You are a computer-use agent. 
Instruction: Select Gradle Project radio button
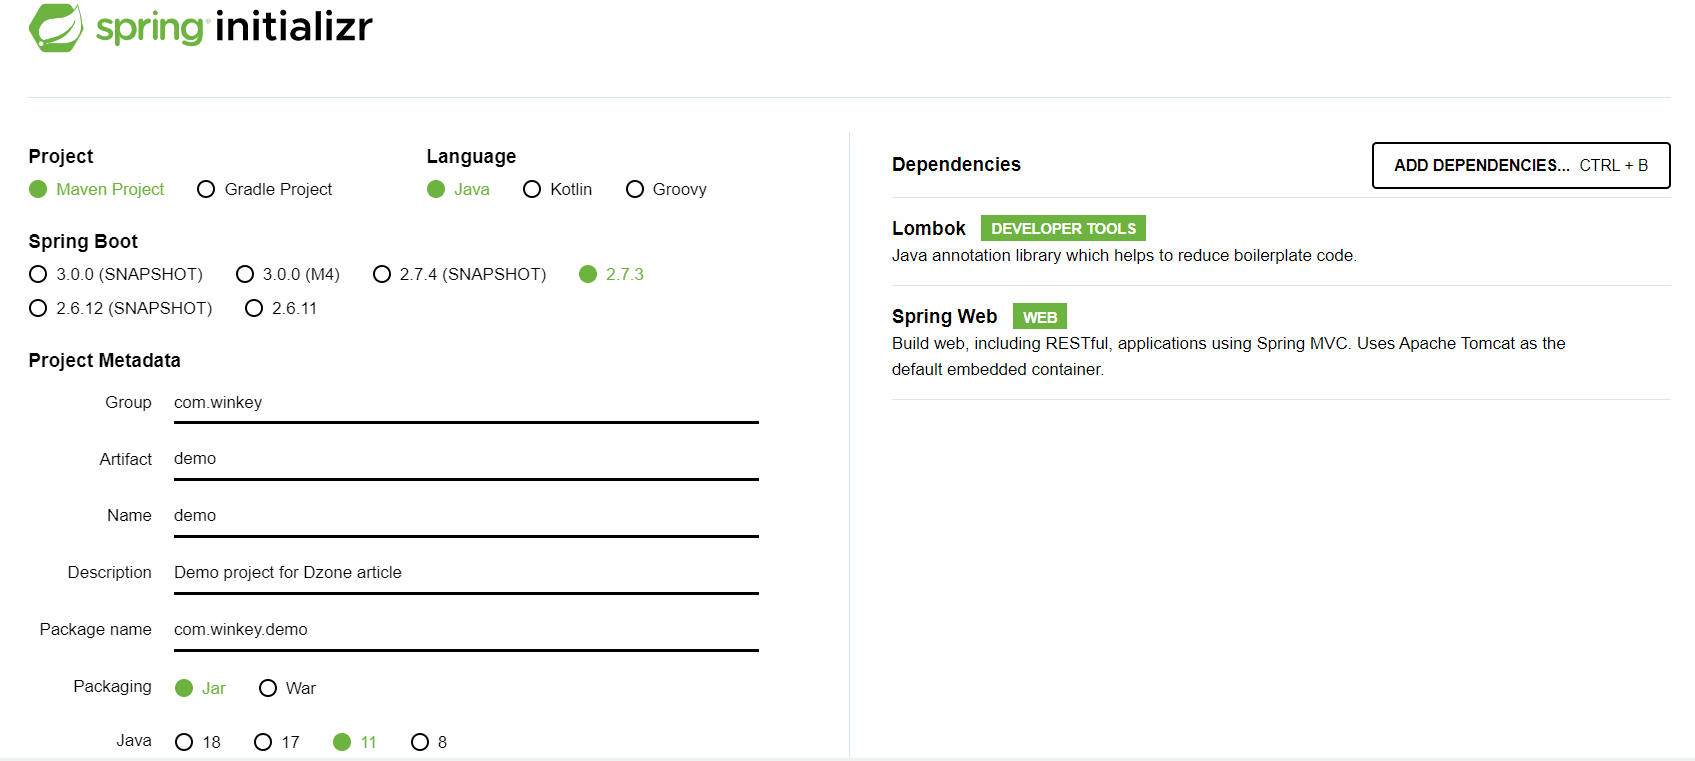click(x=207, y=189)
